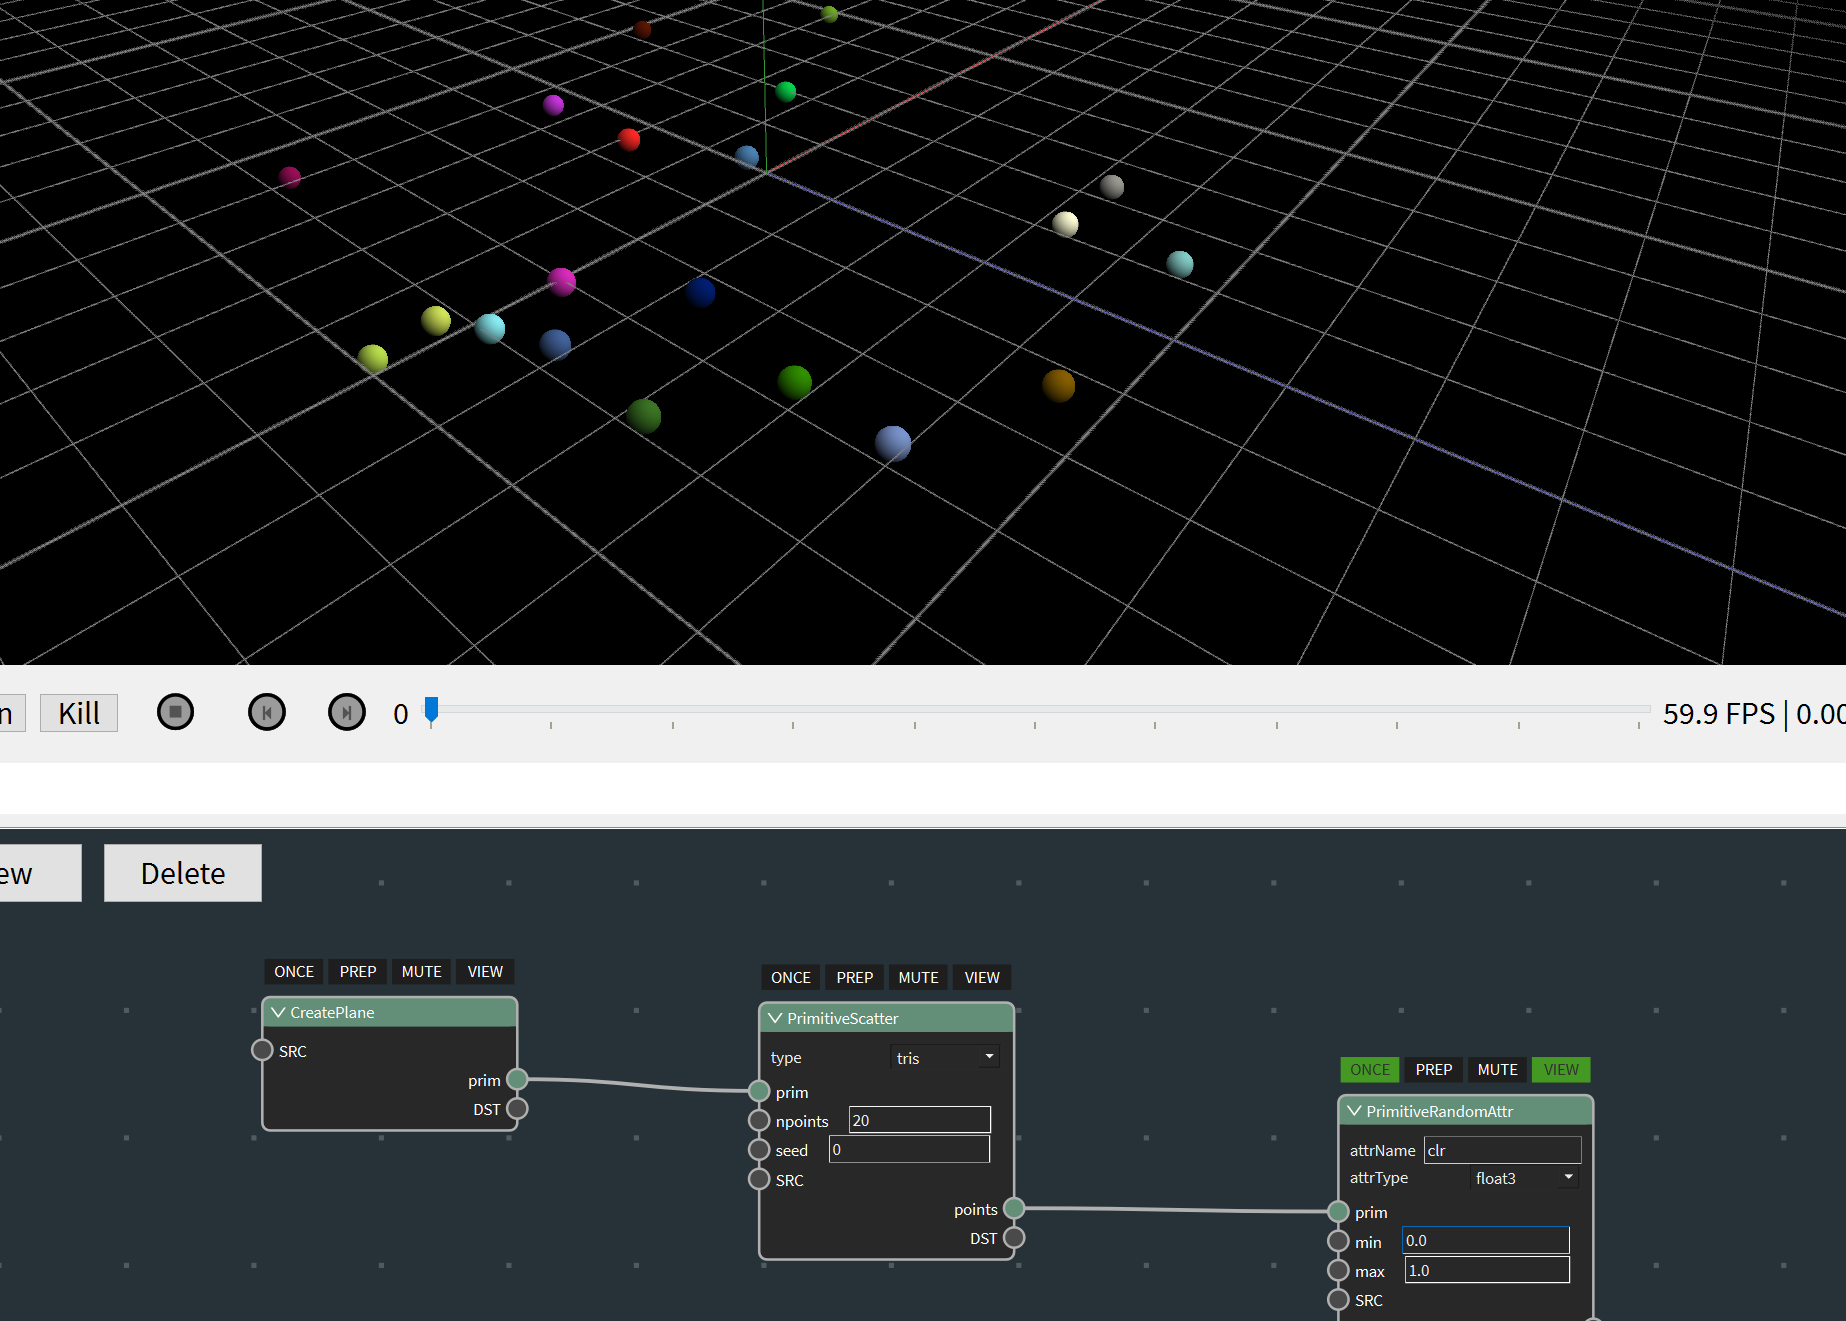Click the attrName input field
The image size is (1846, 1321).
tap(1503, 1150)
